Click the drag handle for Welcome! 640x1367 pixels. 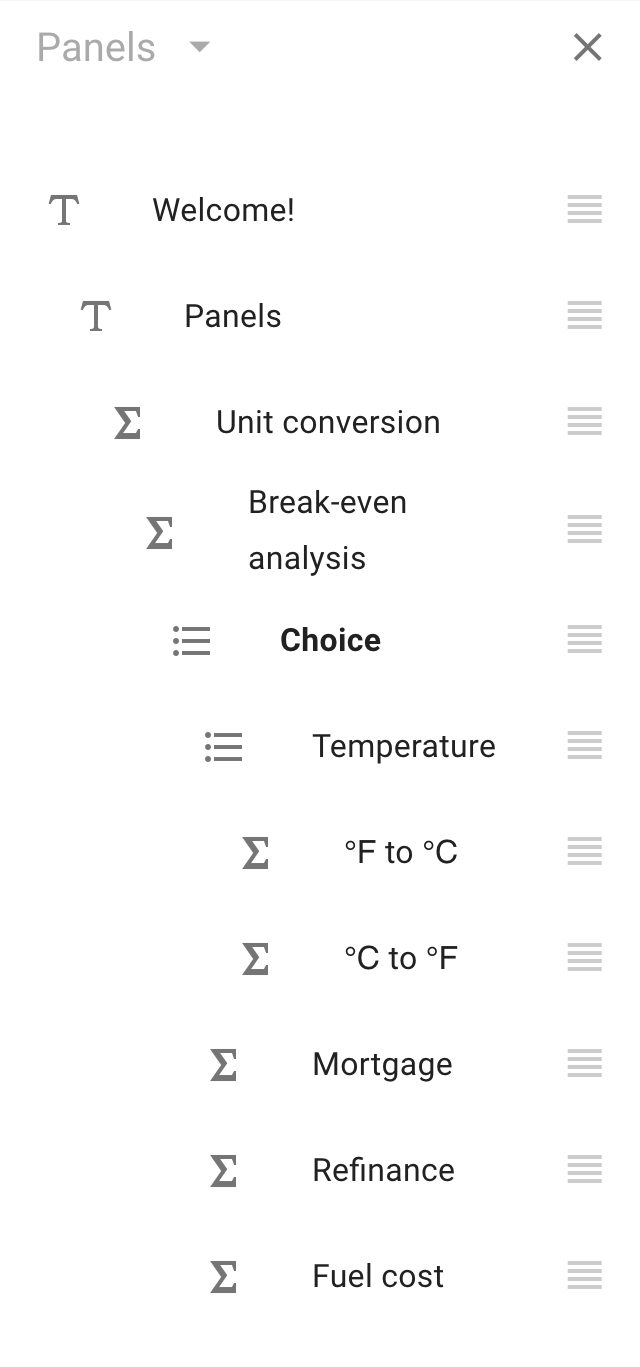585,210
